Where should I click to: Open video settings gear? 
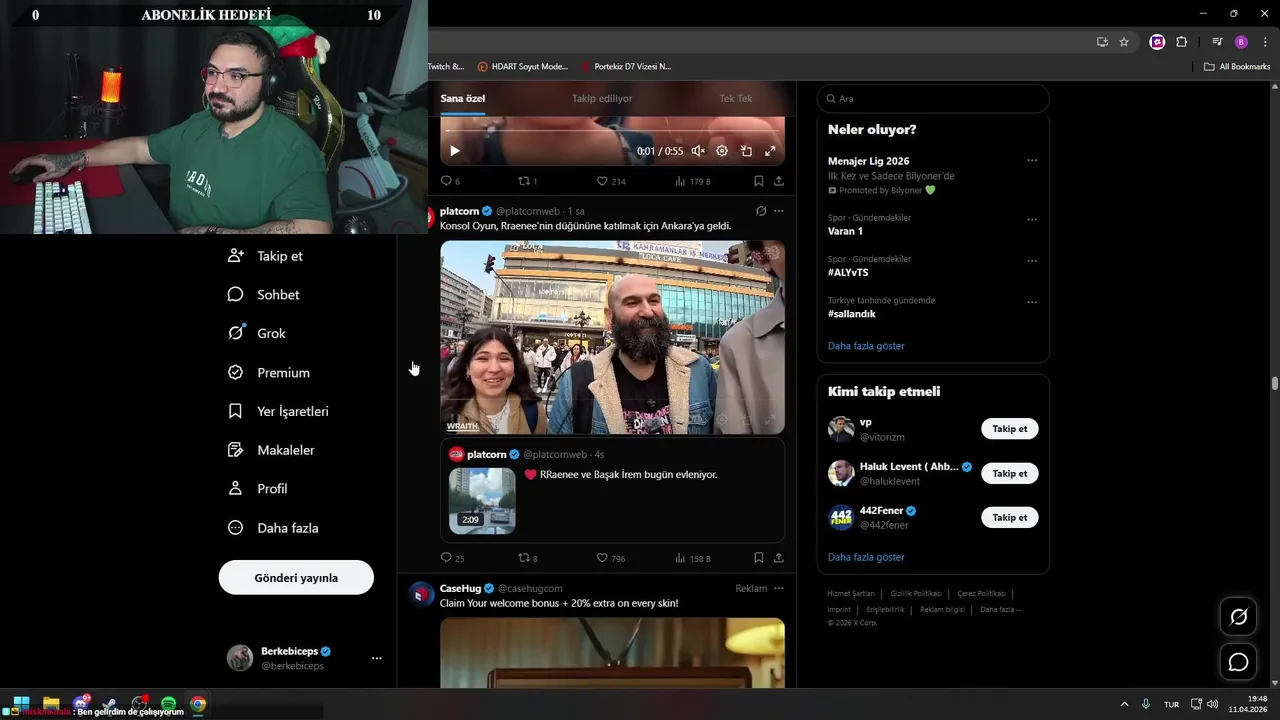722,151
